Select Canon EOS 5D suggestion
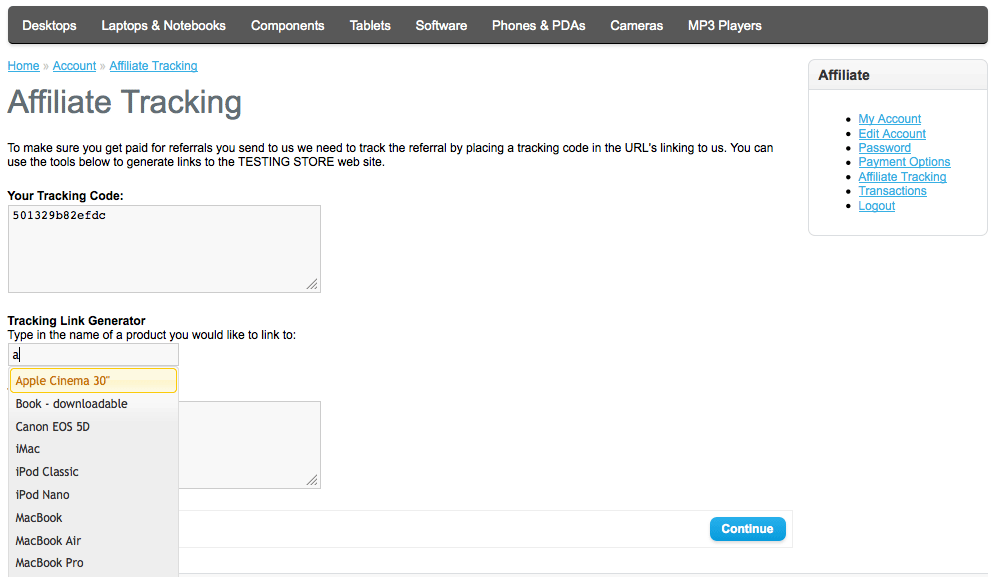Screen dimensions: 1000x577 (x=52, y=427)
